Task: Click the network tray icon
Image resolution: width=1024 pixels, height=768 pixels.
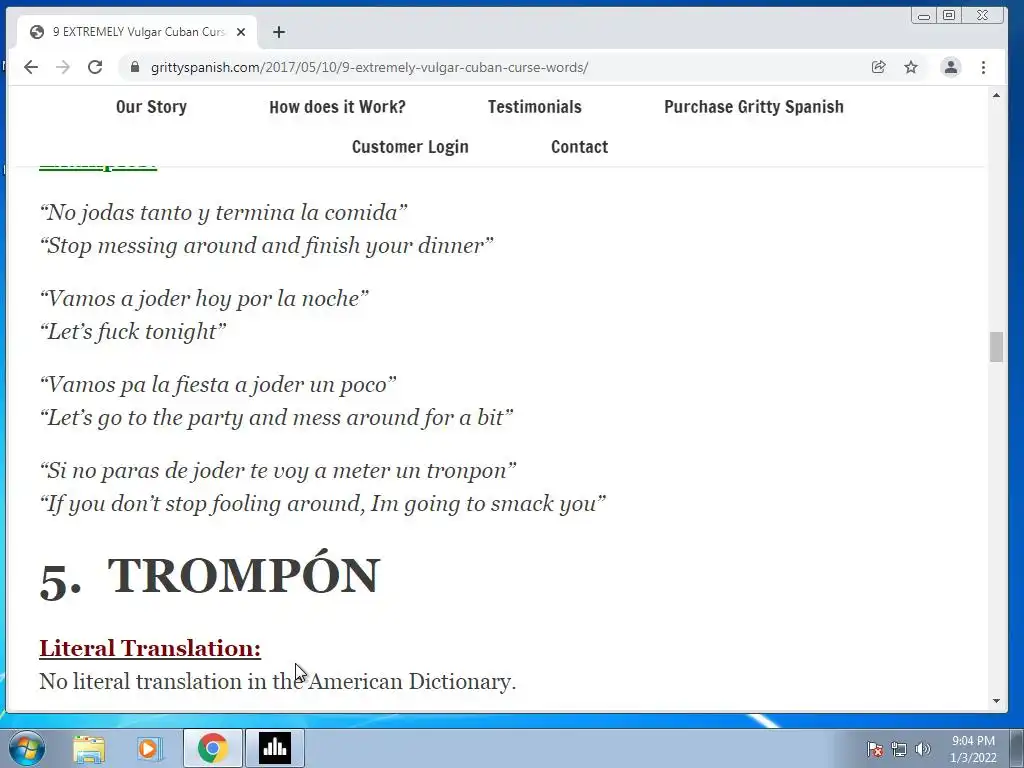Action: coord(899,749)
